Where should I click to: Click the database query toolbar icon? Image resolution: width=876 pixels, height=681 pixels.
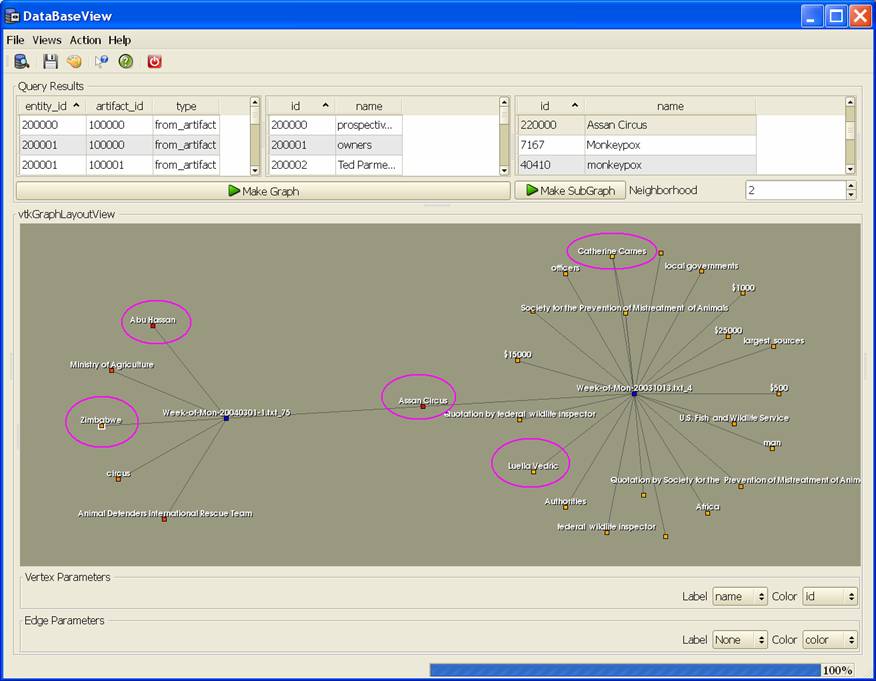pos(22,61)
